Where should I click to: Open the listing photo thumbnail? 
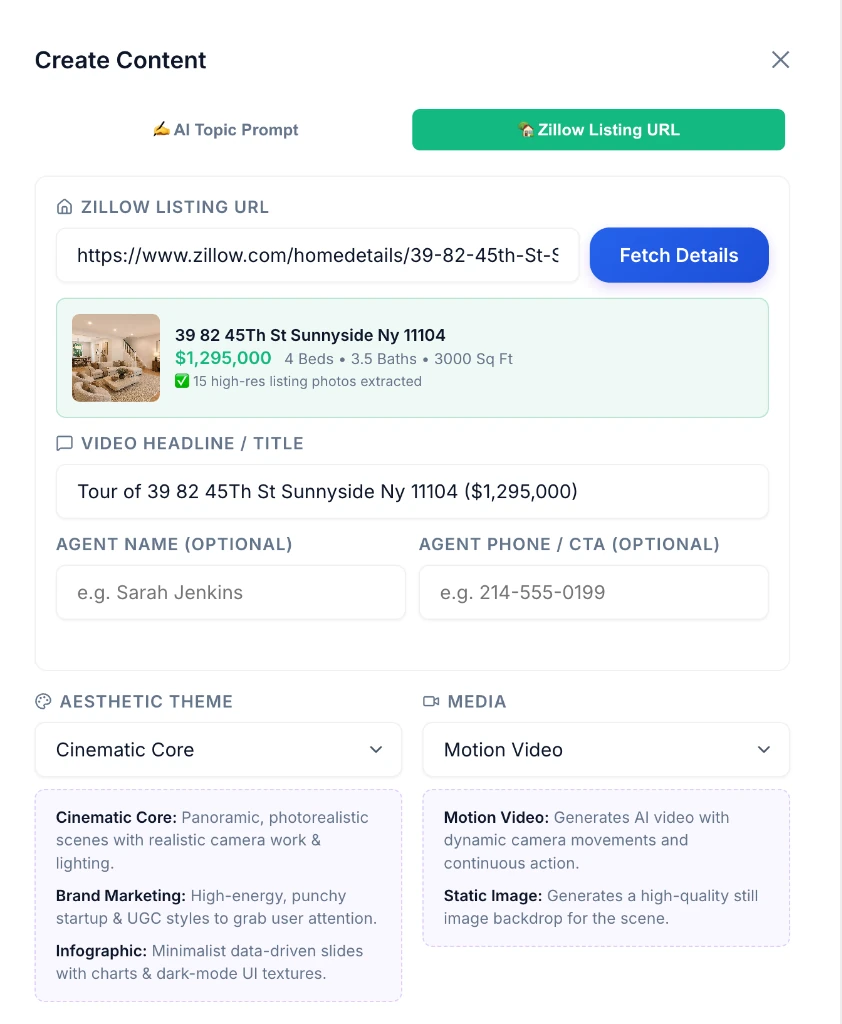(116, 358)
